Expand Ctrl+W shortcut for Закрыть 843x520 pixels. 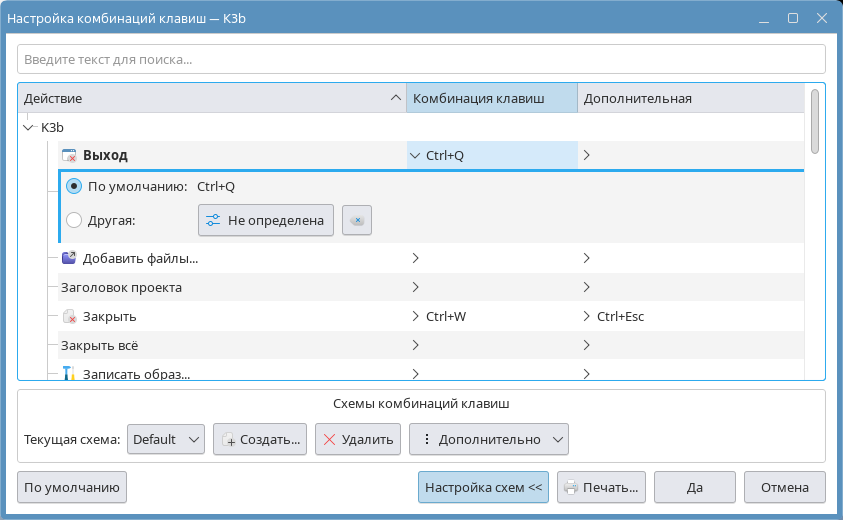416,317
